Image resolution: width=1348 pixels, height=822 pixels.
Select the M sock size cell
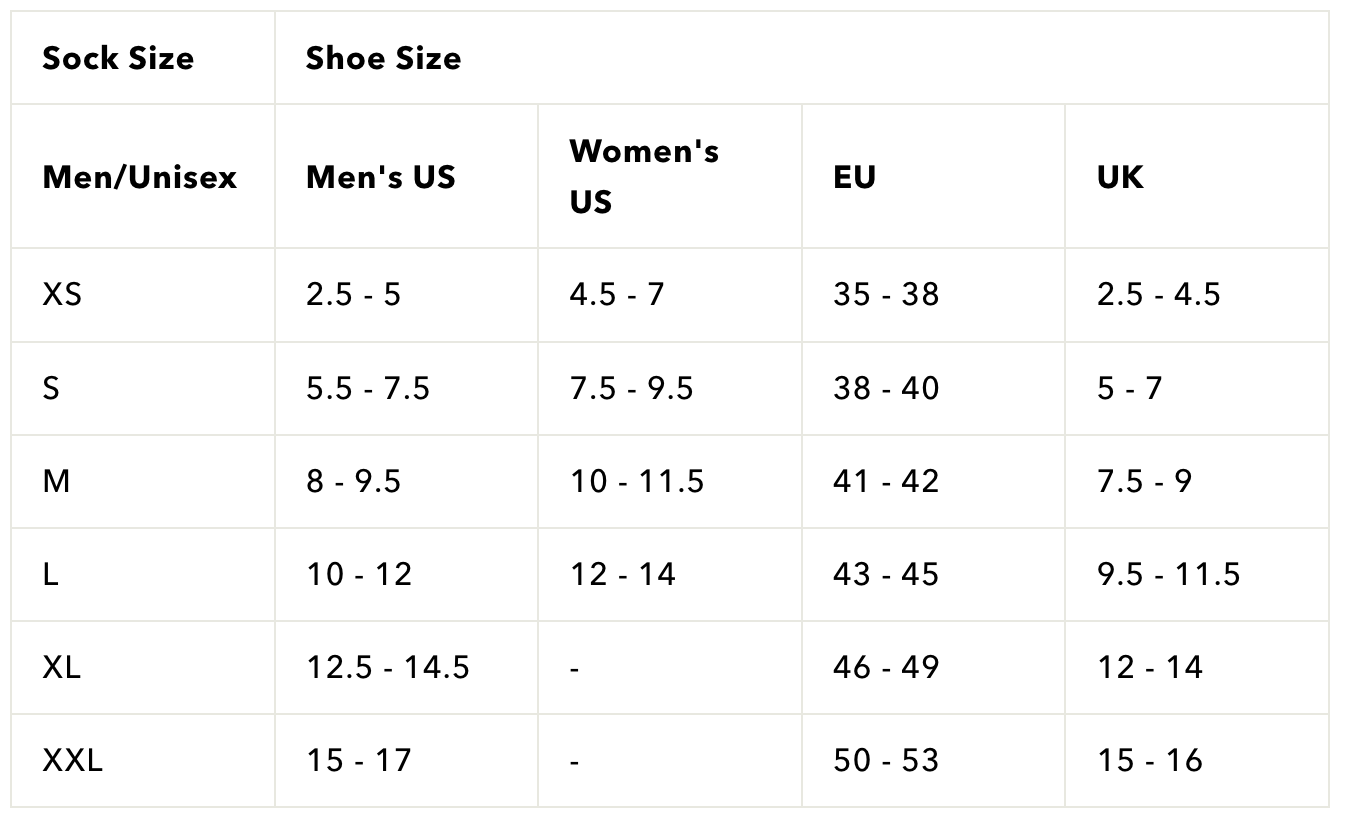click(x=143, y=481)
